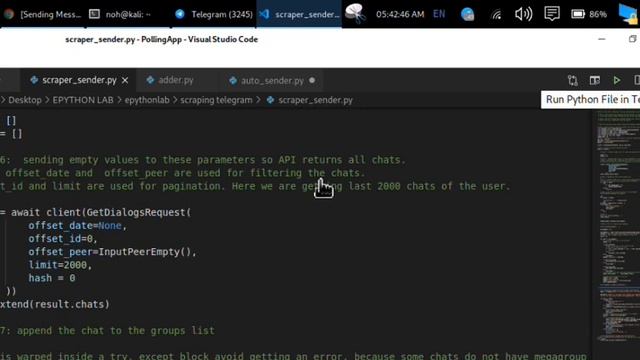Close the scraper_sender.py tab
This screenshot has width=640, height=360.
point(125,80)
